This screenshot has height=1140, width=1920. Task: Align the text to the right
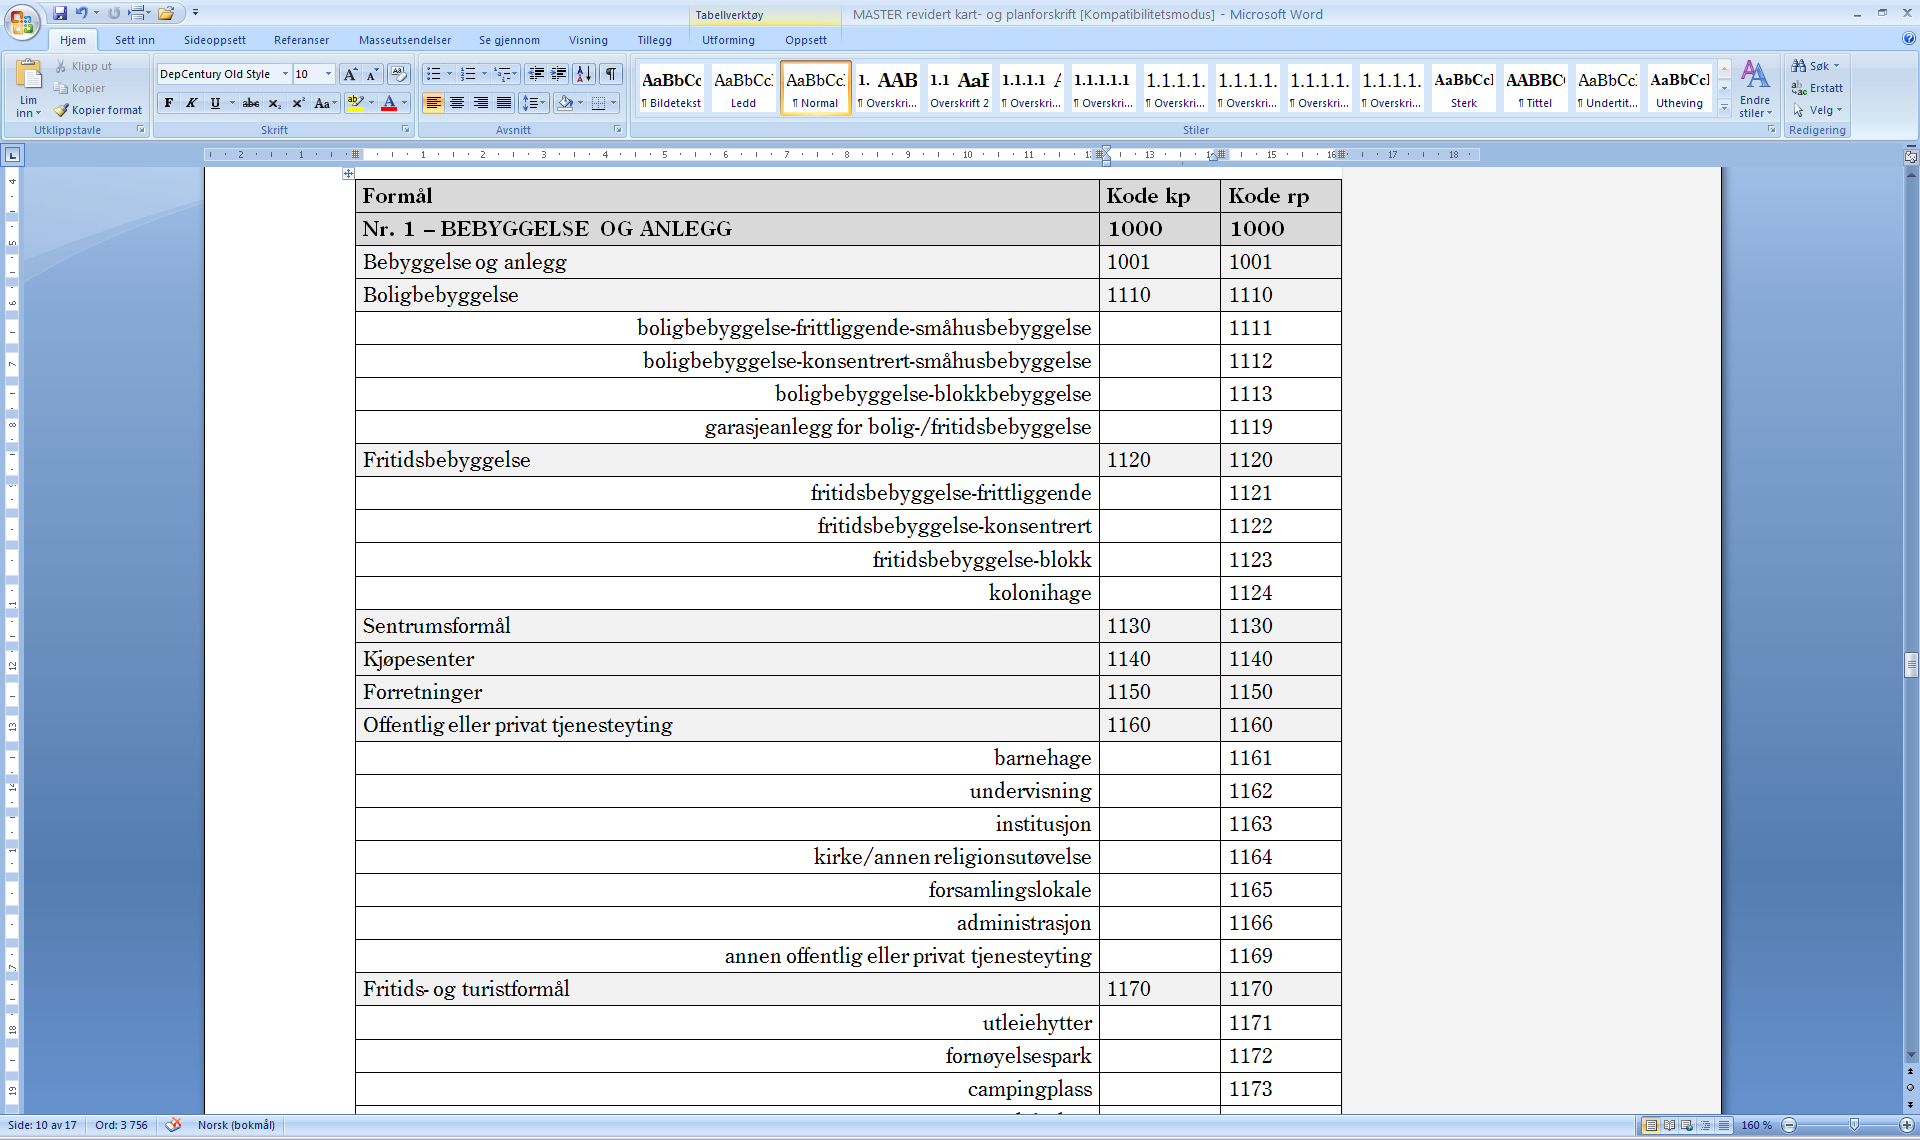(x=481, y=103)
